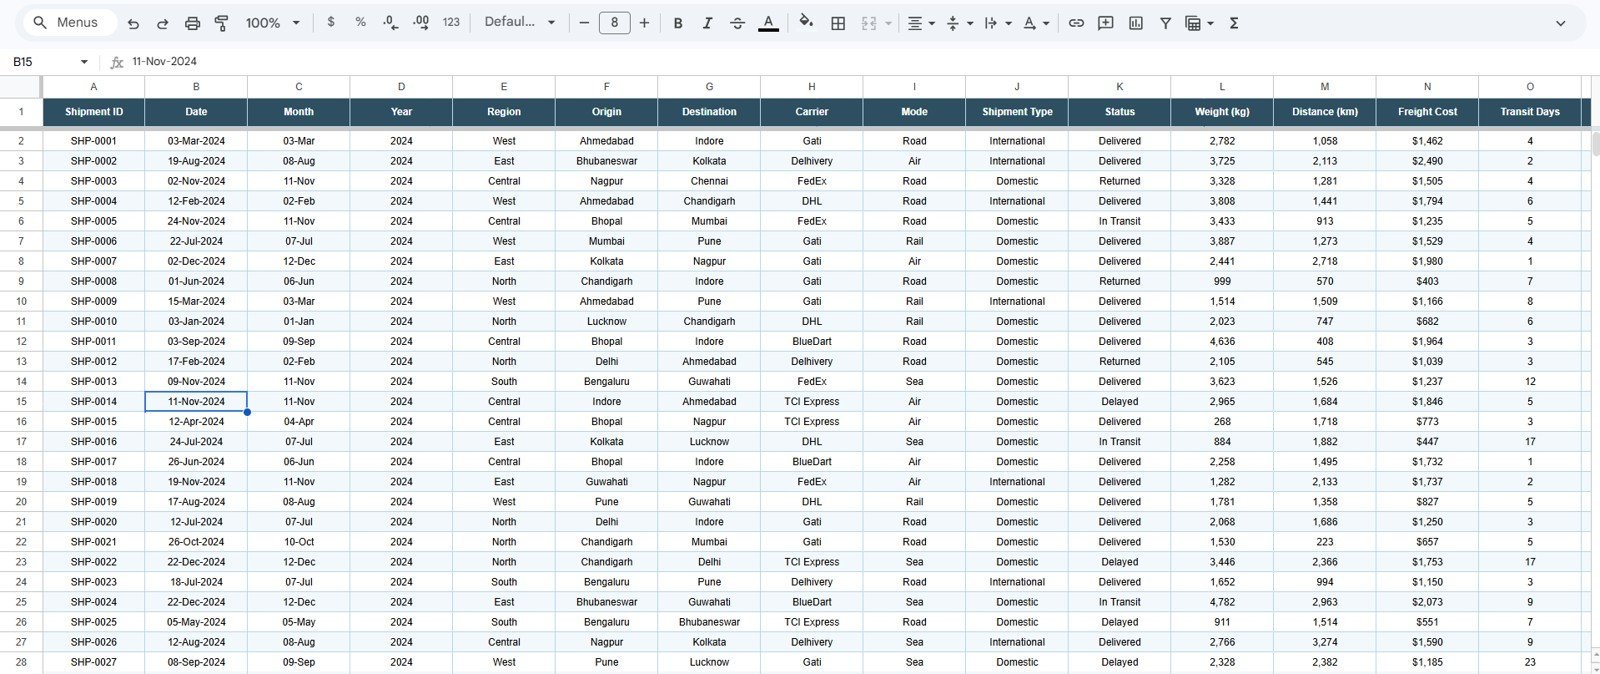Toggle strikethrough formatting
This screenshot has width=1600, height=674.
[737, 23]
